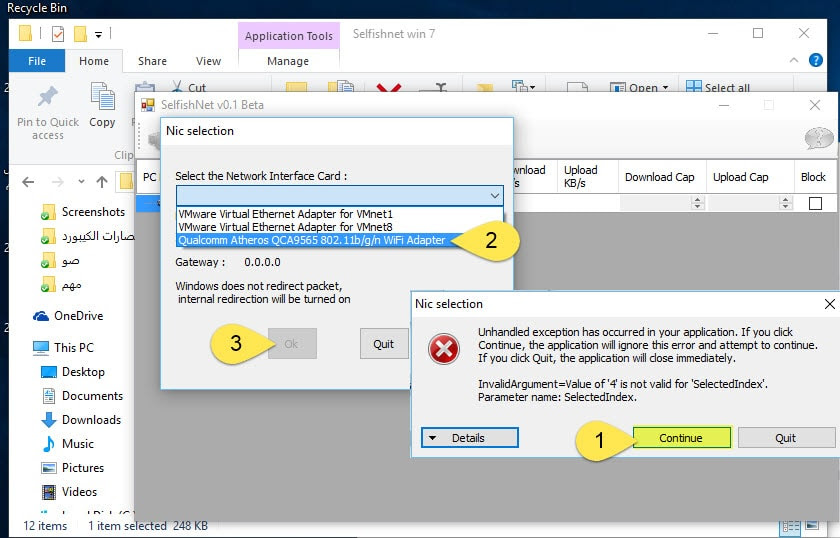Select OneDrive in navigation pane

pyautogui.click(x=68, y=316)
